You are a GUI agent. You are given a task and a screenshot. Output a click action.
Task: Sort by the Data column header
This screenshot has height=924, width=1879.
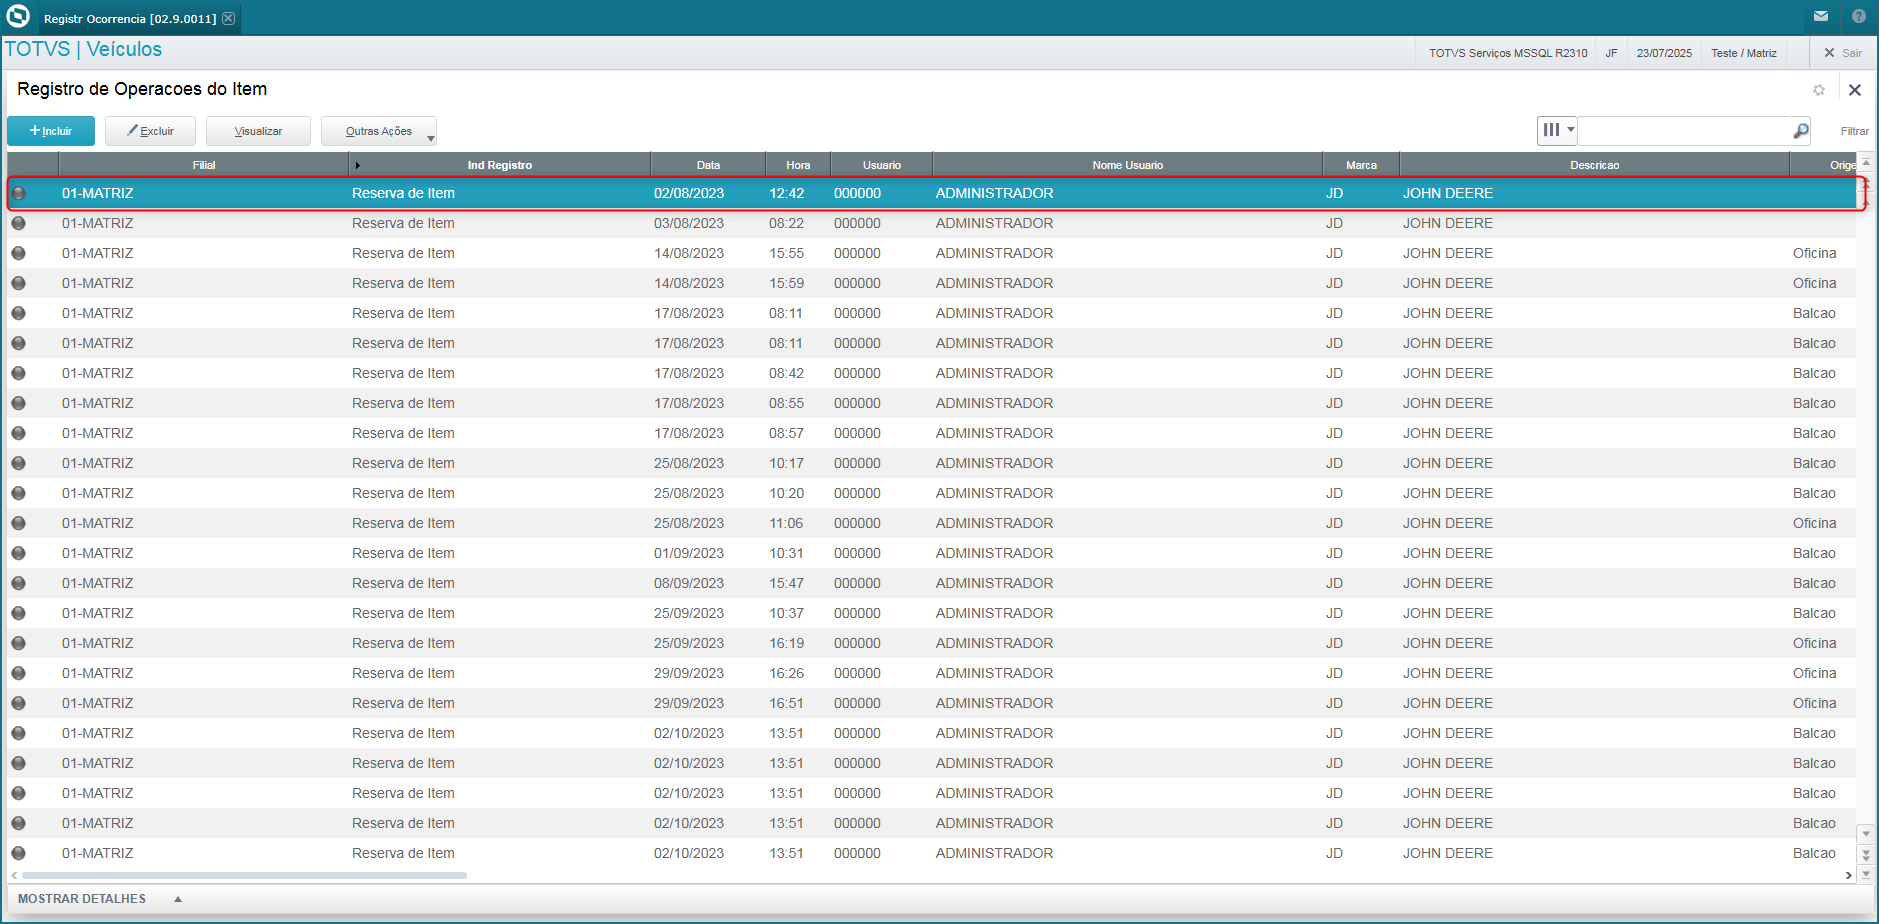click(x=708, y=165)
